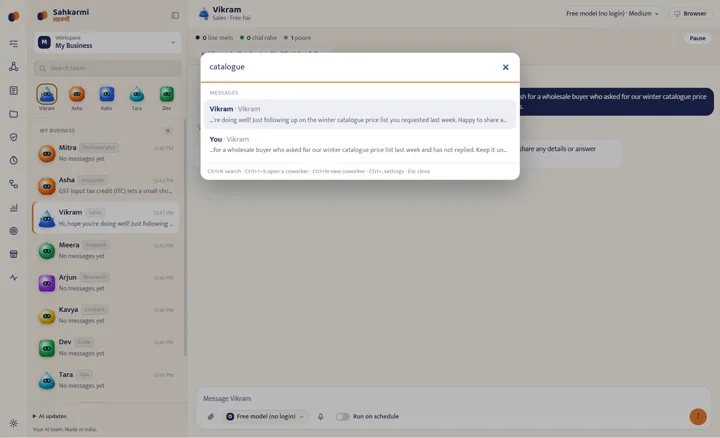720x438 pixels.
Task: Open the You result about wholesale buyer
Action: pos(360,145)
